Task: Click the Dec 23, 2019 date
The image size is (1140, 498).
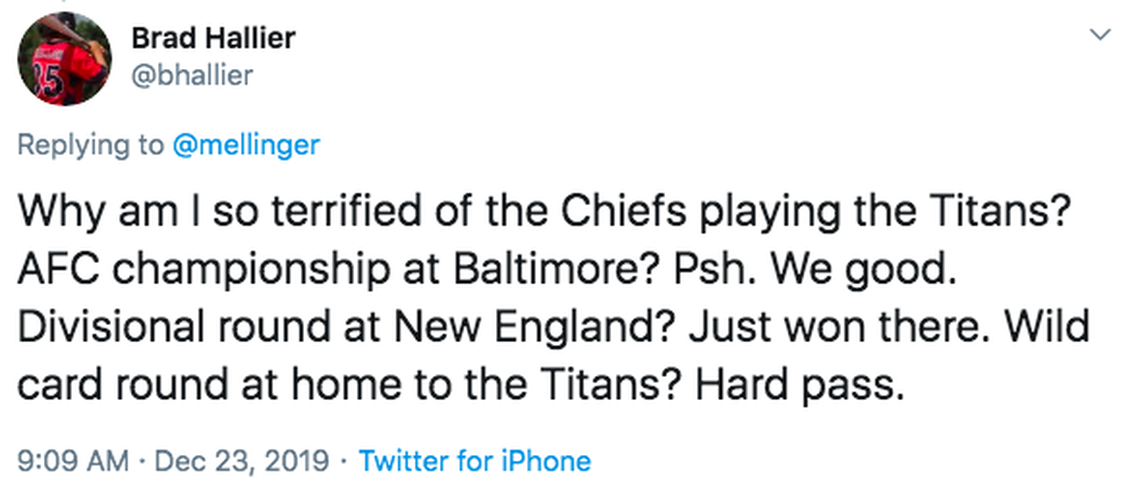Action: click(241, 461)
